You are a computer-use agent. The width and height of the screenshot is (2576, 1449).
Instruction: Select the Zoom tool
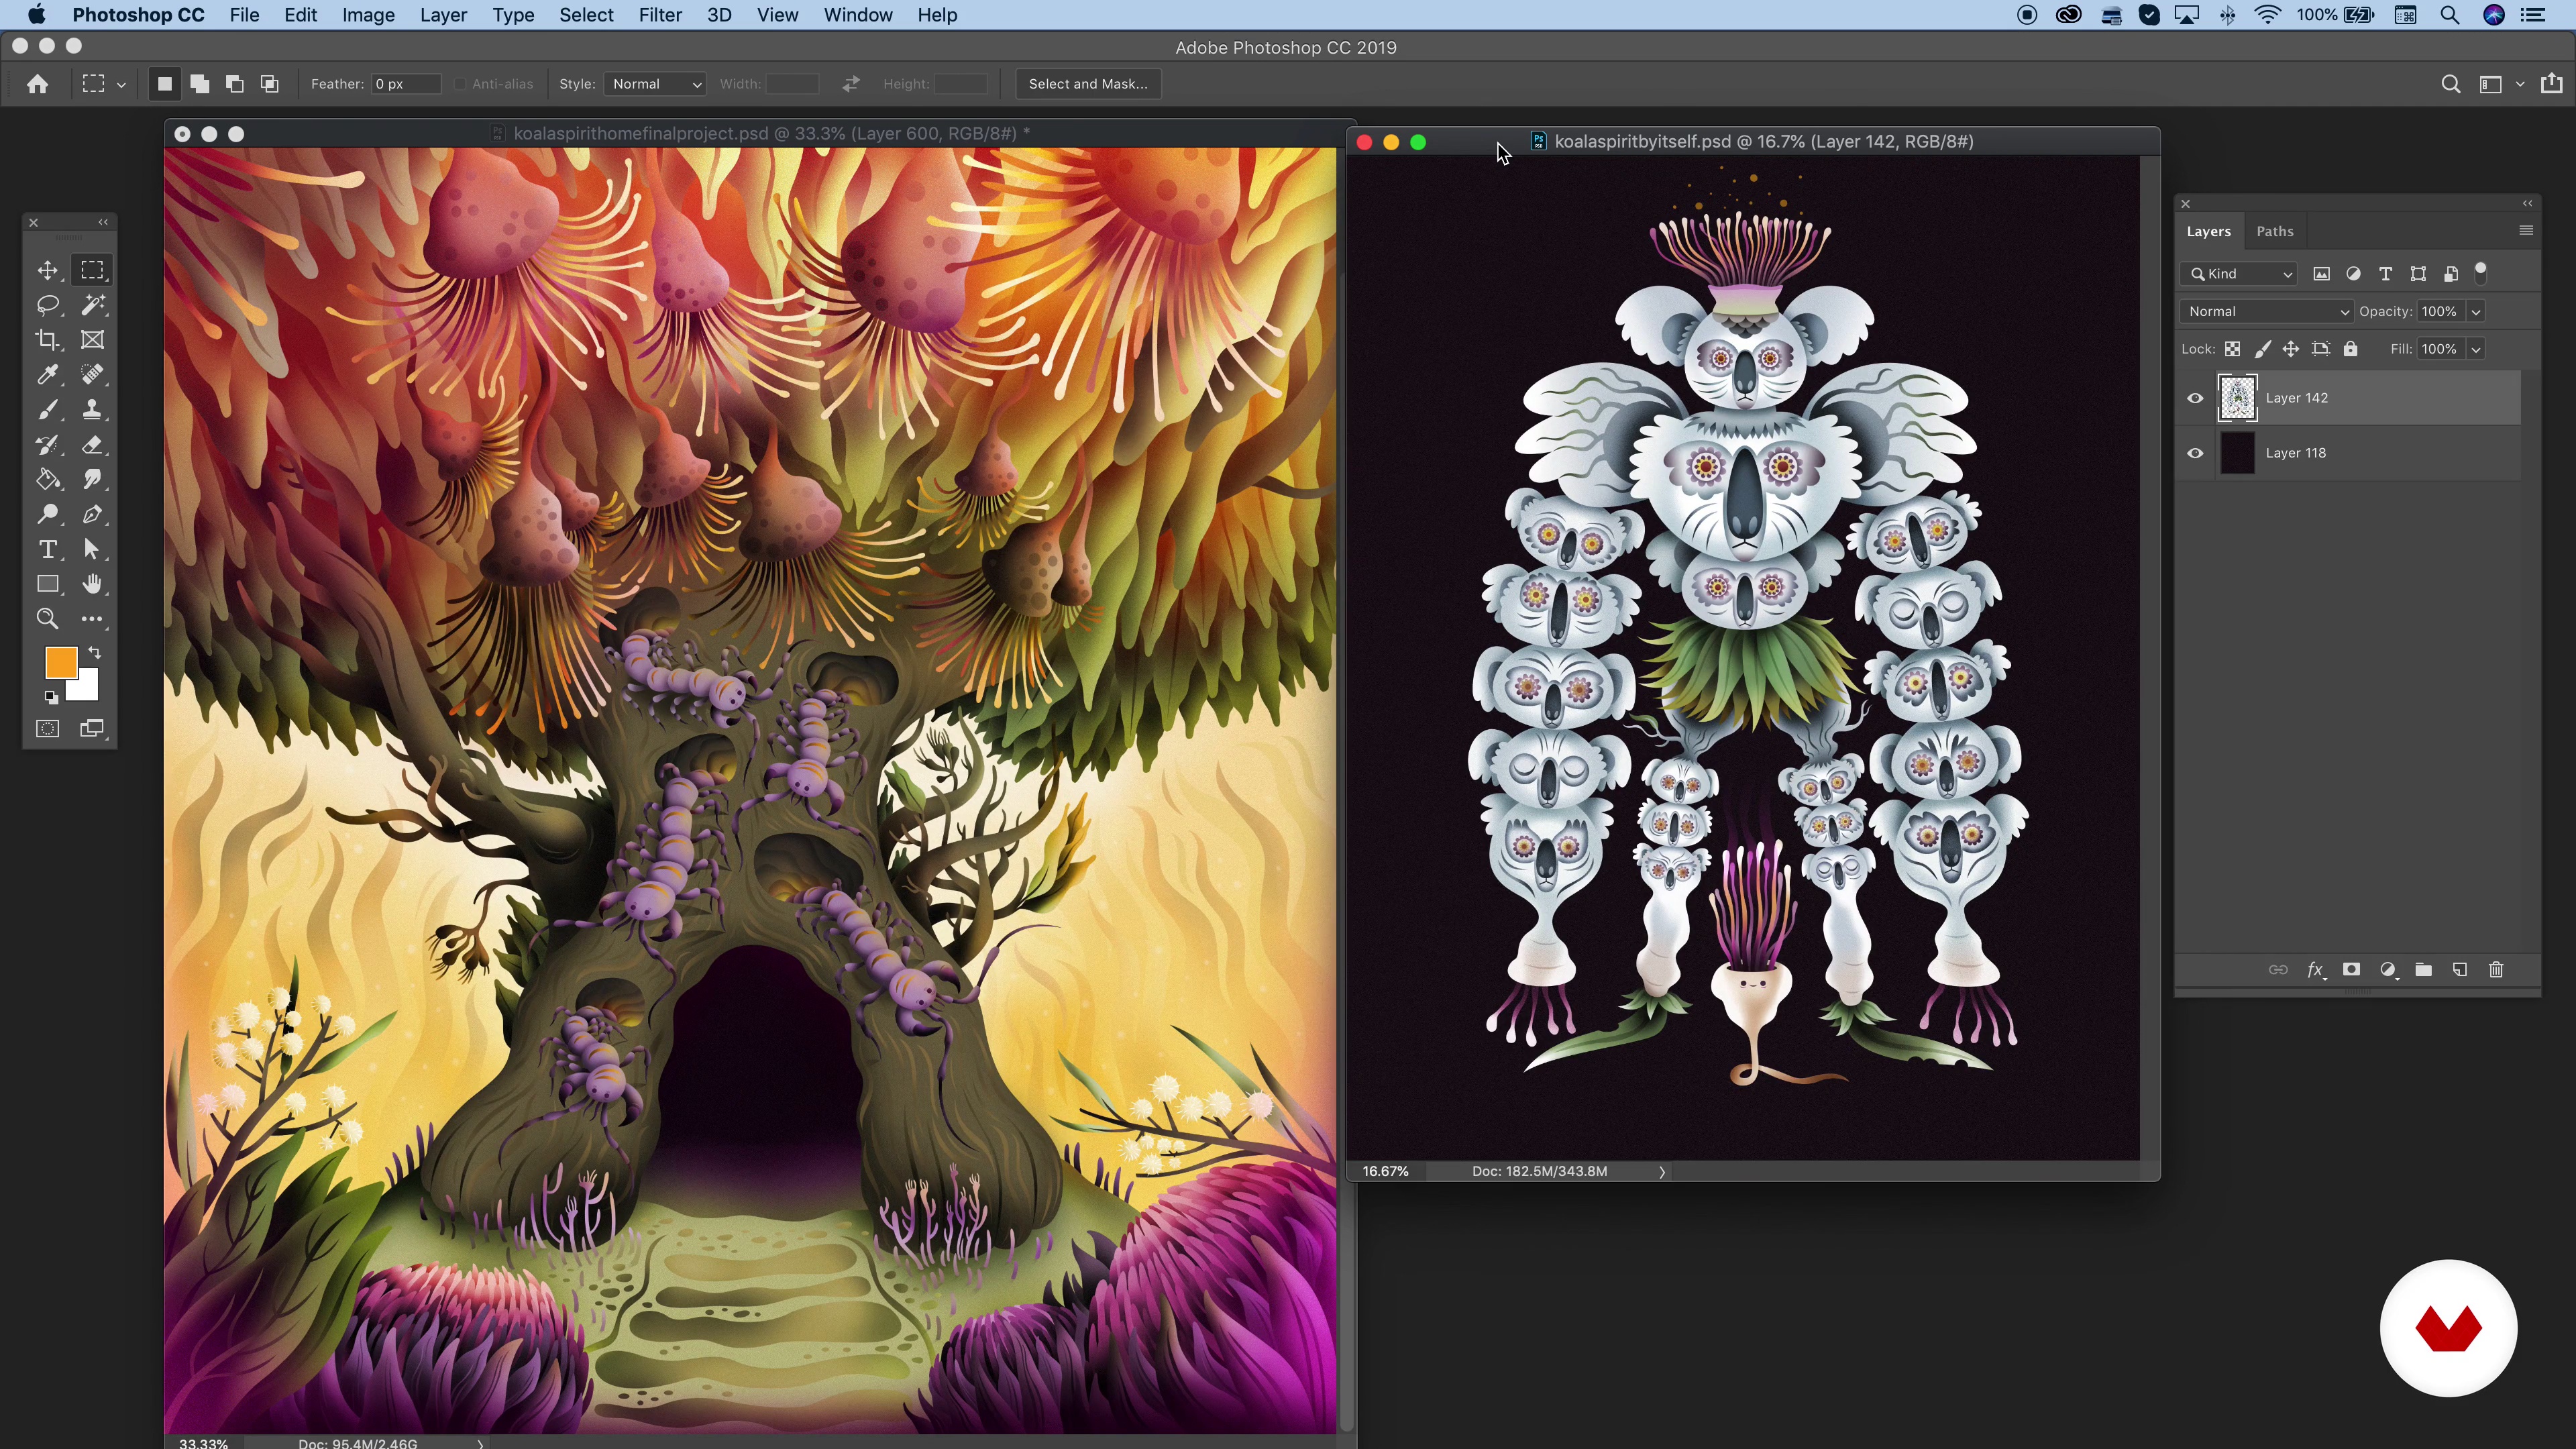pyautogui.click(x=47, y=619)
